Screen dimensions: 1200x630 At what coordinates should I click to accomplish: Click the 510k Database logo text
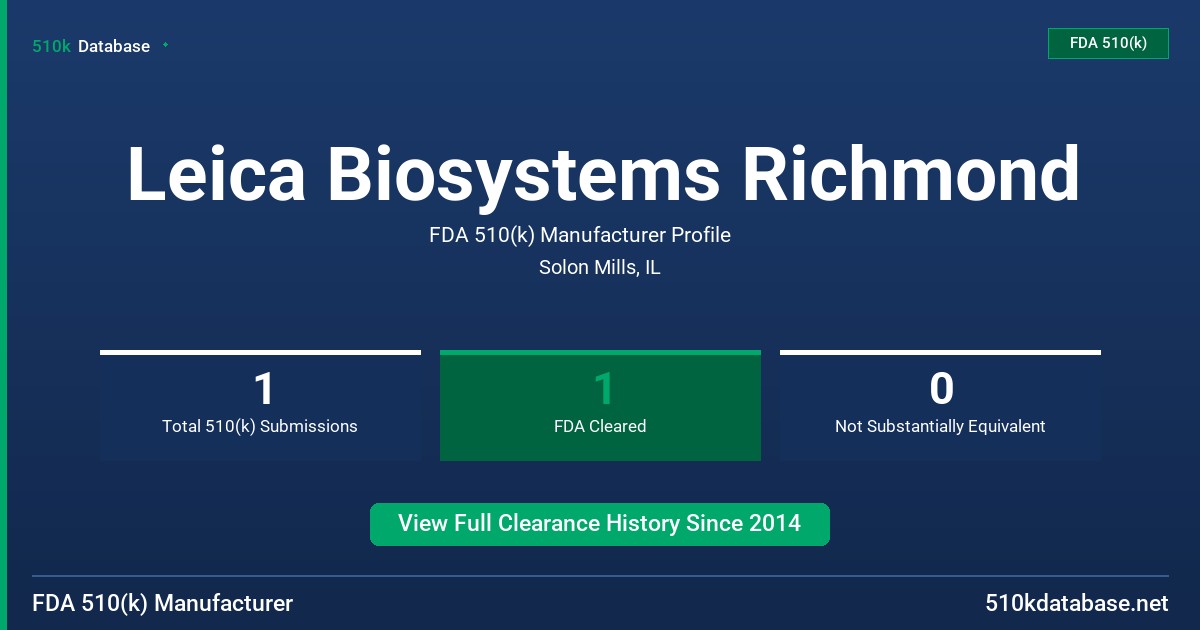click(91, 46)
